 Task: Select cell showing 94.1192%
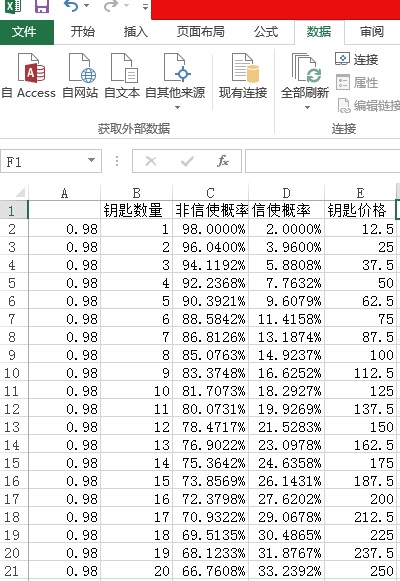(210, 265)
